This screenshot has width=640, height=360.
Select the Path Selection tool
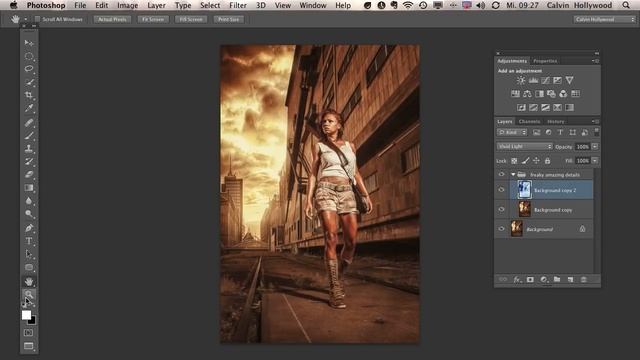click(29, 254)
